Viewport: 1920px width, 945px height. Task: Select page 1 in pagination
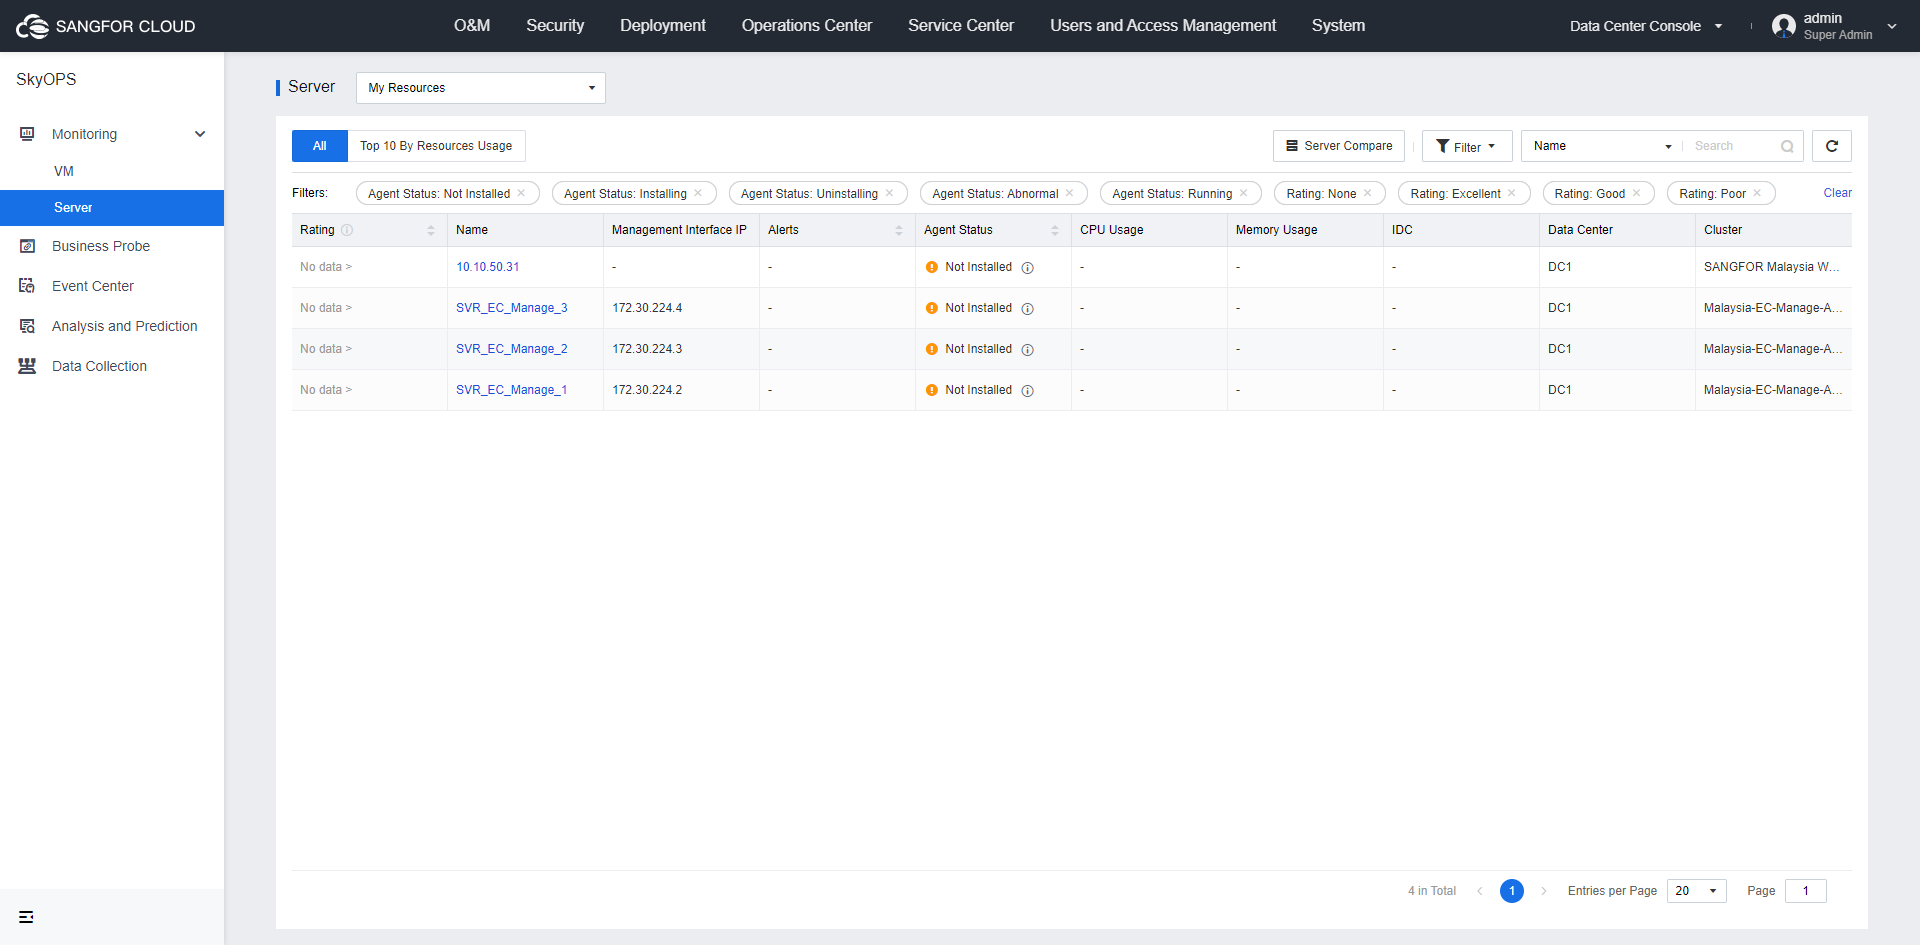click(1512, 891)
